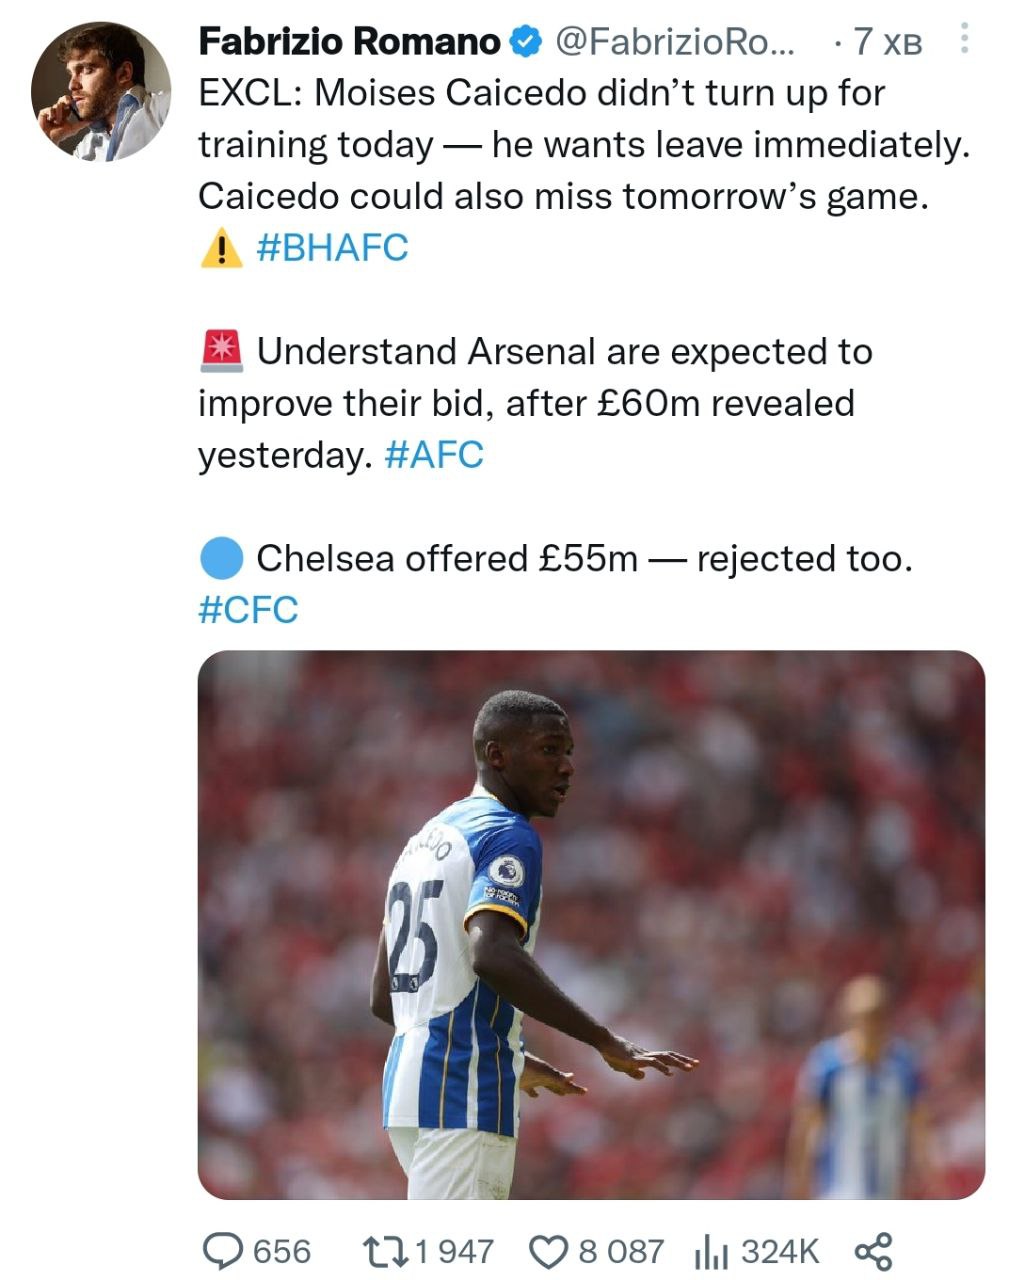The width and height of the screenshot is (1016, 1280).
Task: Click the Fabrizio Romano display name
Action: click(349, 42)
